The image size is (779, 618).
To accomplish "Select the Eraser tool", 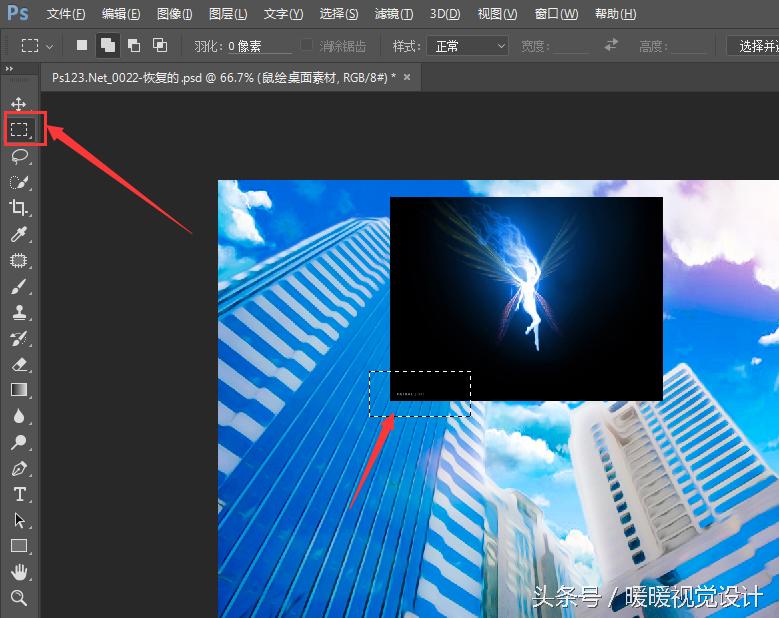I will [x=19, y=365].
